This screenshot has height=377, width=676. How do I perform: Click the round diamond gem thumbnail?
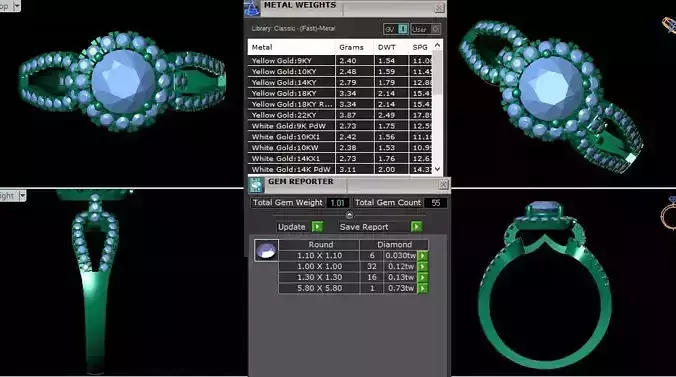266,251
